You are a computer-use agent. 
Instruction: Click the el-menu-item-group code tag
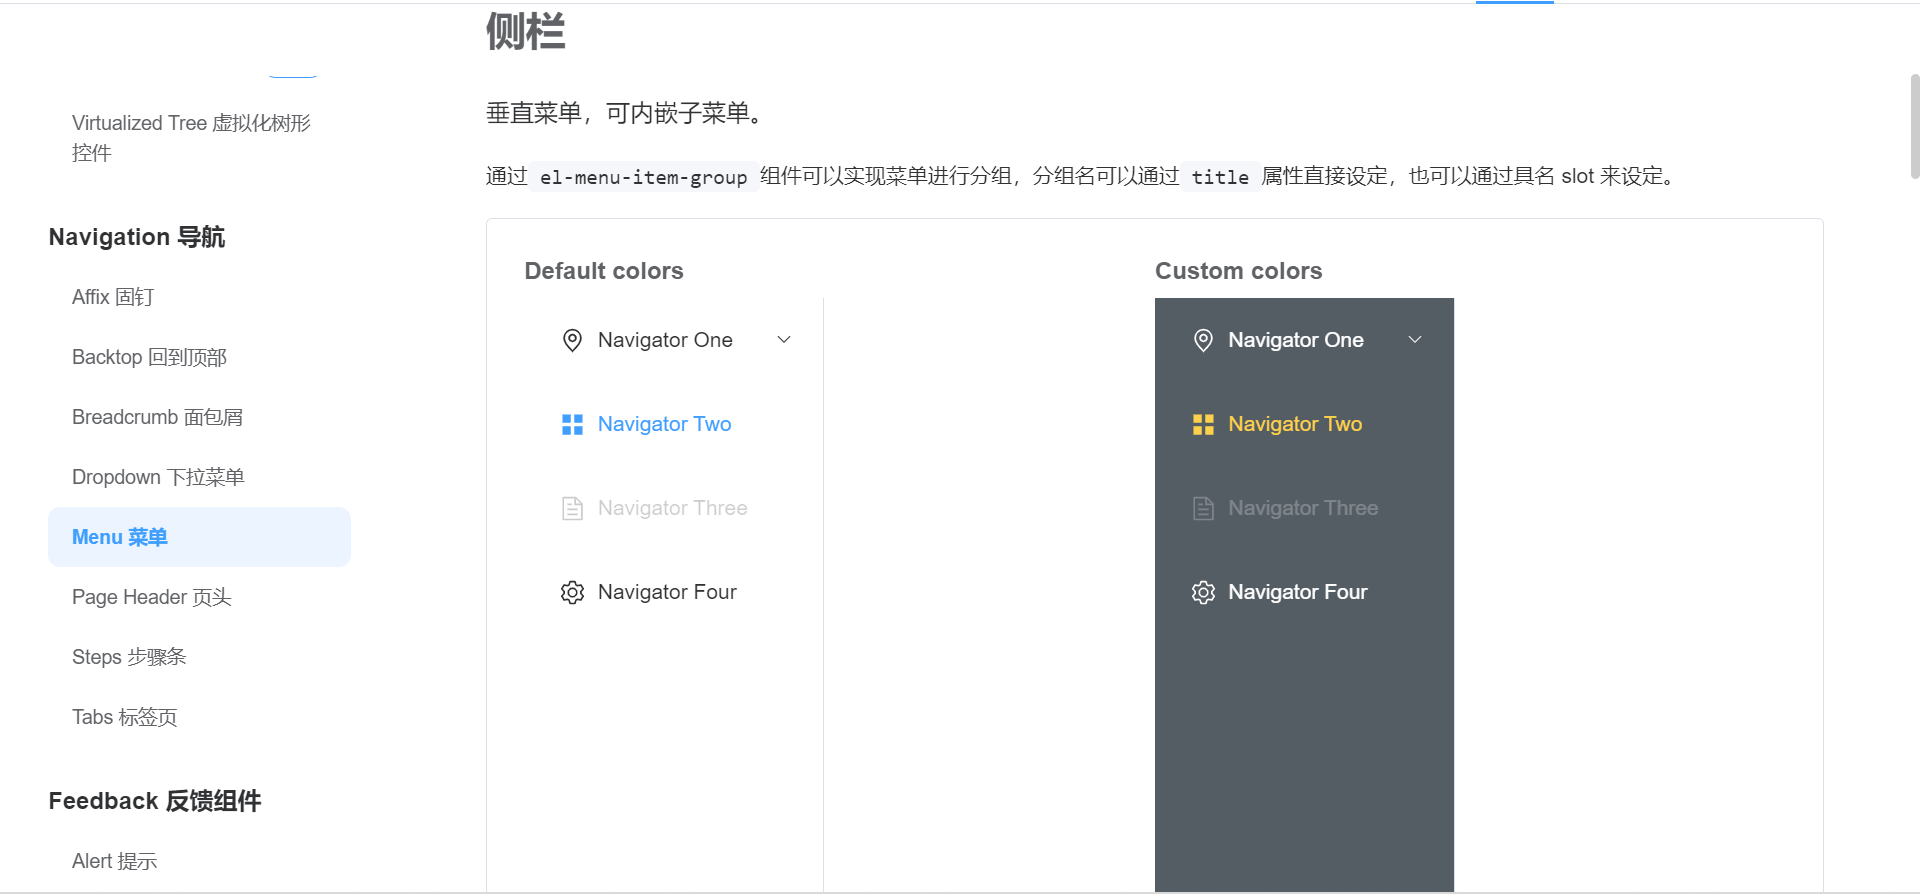tap(644, 177)
